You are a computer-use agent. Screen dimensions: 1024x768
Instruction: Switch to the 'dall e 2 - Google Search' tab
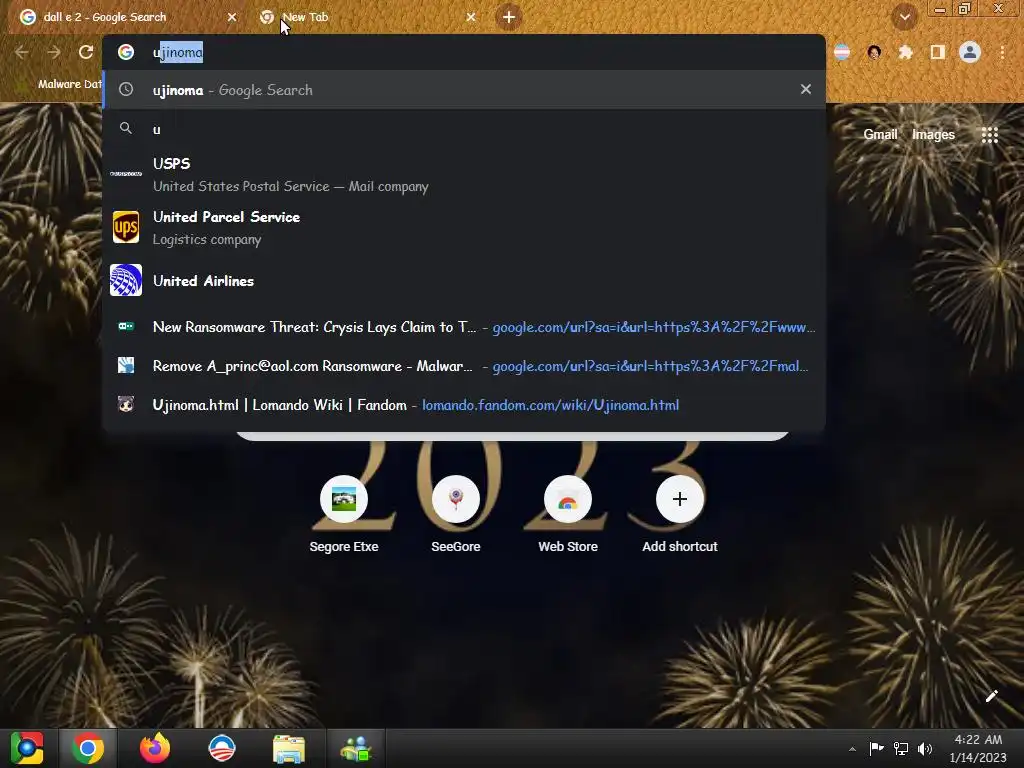coord(127,17)
